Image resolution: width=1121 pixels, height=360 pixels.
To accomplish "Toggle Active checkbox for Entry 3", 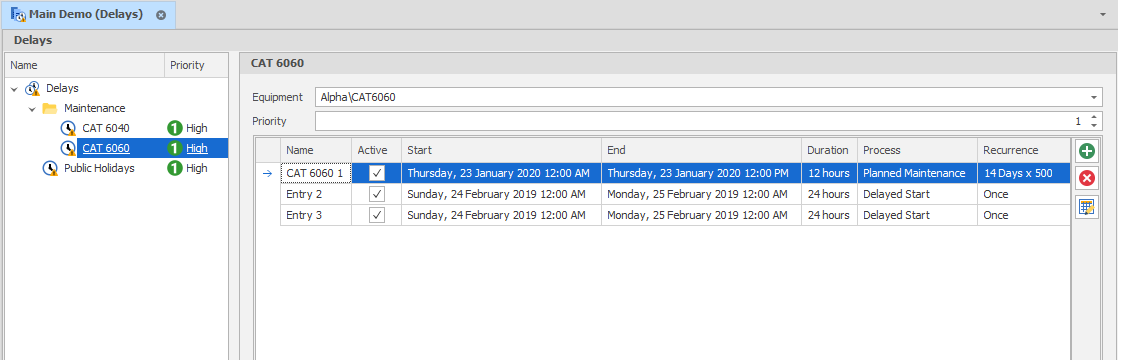I will point(376,215).
